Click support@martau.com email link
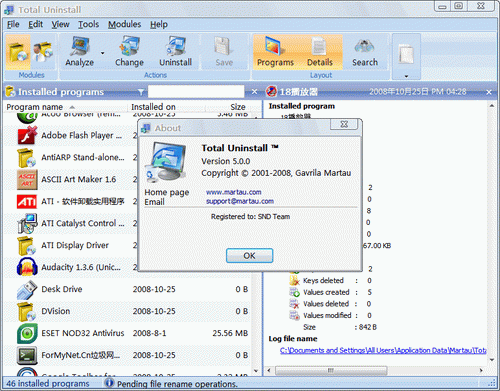 (240, 201)
